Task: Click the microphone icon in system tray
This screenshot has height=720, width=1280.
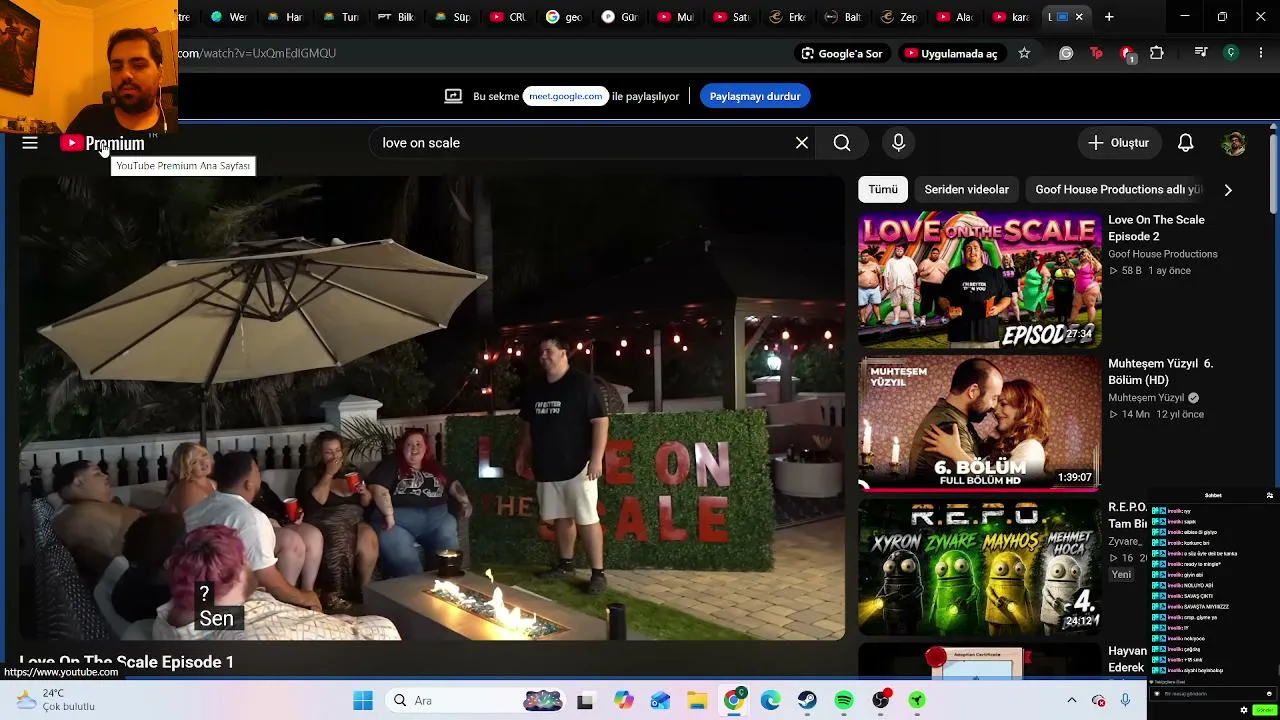Action: tap(1126, 700)
